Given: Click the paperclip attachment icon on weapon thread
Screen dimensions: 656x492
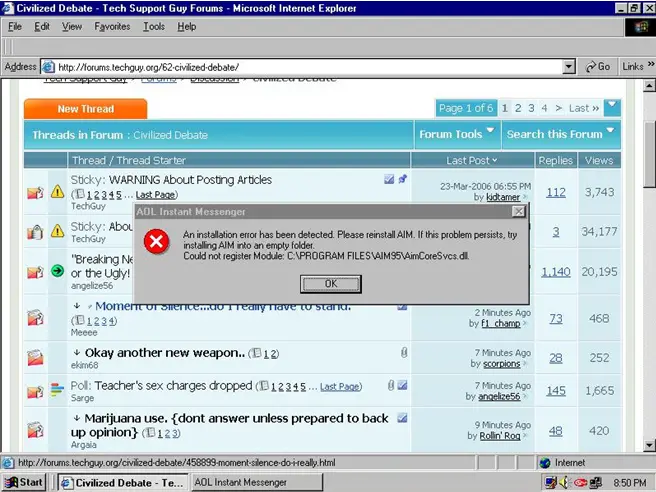Looking at the screenshot, I should coord(404,353).
